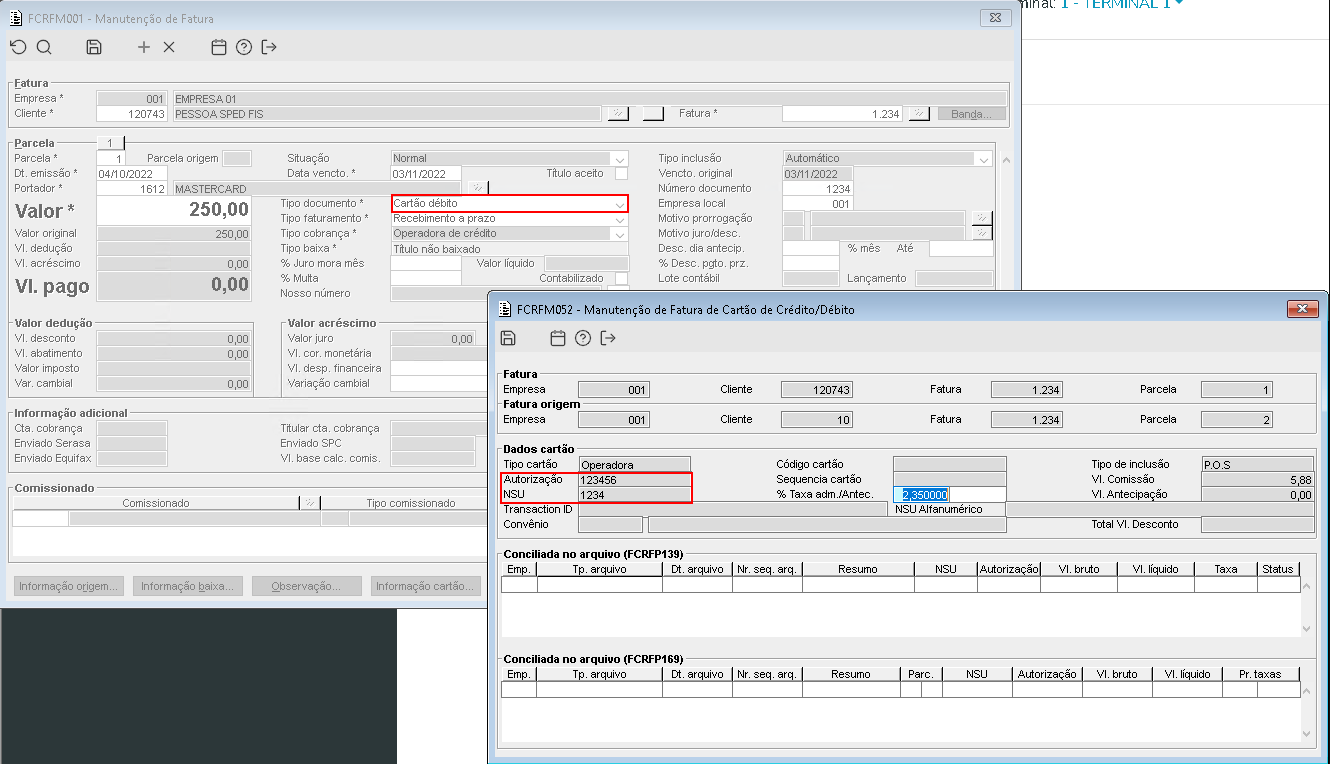The height and width of the screenshot is (764, 1330).
Task: Click the EMPRESA 01 company name field
Action: tap(589, 99)
